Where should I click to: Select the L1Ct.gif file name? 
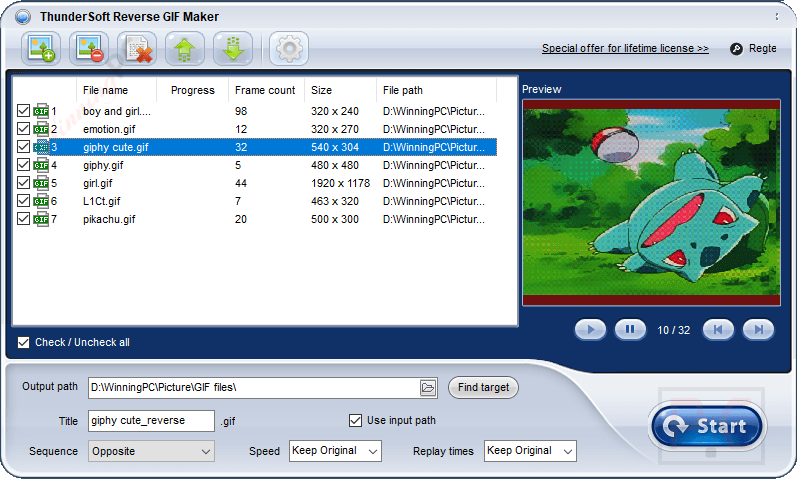[x=102, y=201]
